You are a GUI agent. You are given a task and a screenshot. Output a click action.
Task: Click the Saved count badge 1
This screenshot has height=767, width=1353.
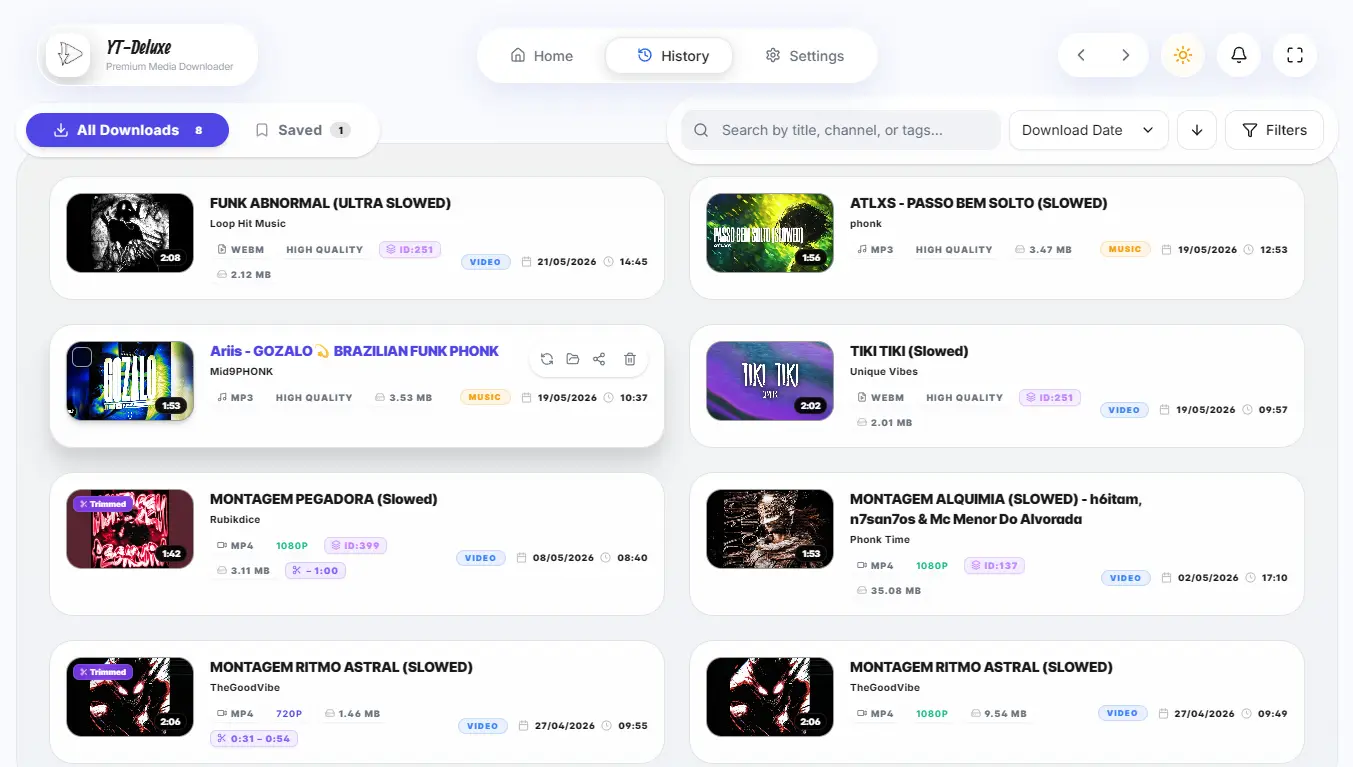[x=340, y=130]
